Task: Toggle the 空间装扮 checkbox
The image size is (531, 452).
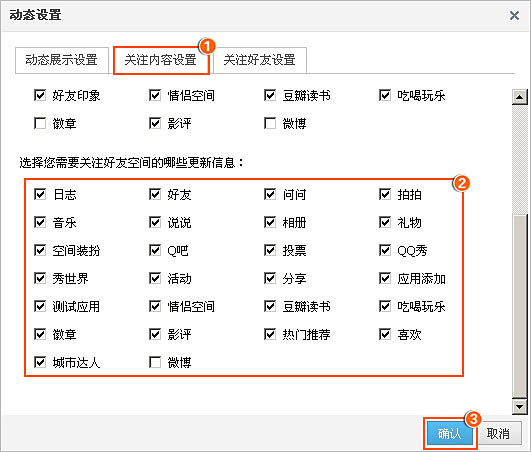Action: 40,251
